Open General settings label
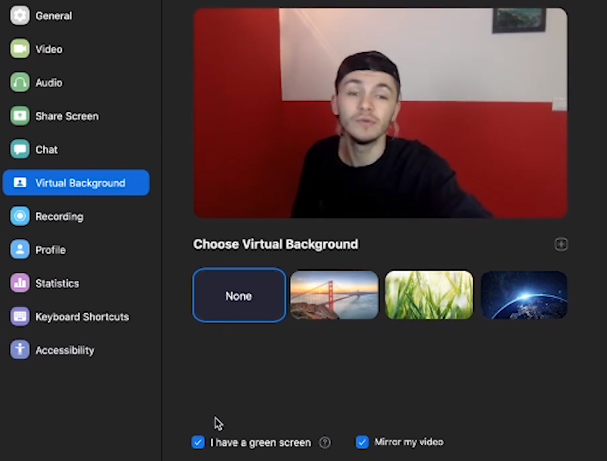Image resolution: width=607 pixels, height=461 pixels. 54,16
